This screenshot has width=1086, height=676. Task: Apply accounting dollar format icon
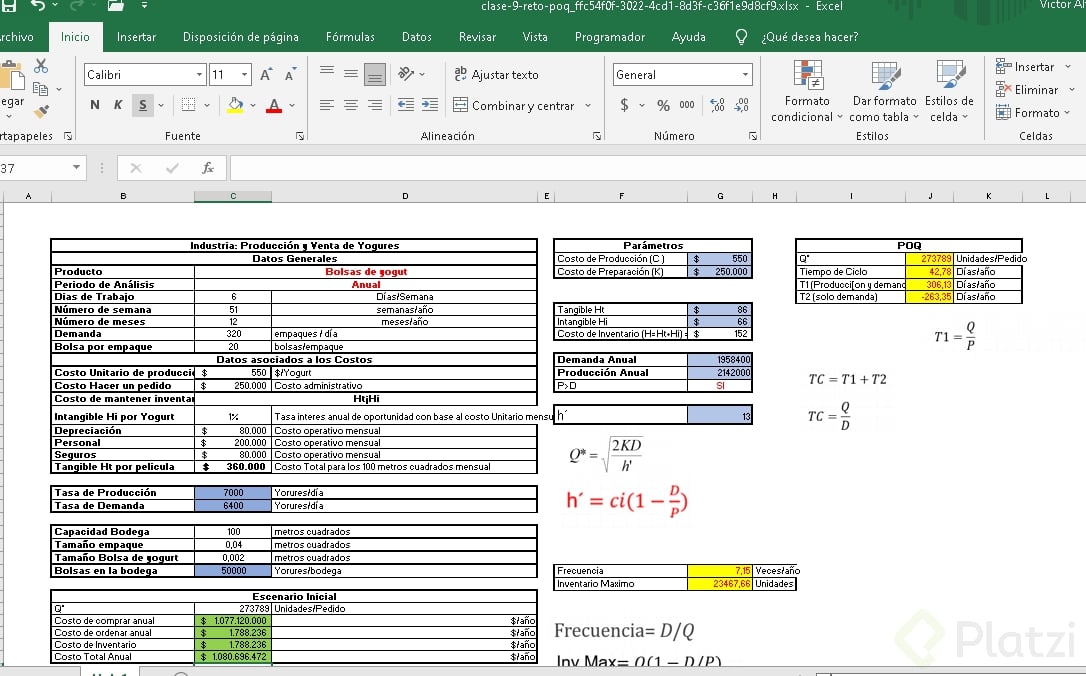[x=624, y=105]
